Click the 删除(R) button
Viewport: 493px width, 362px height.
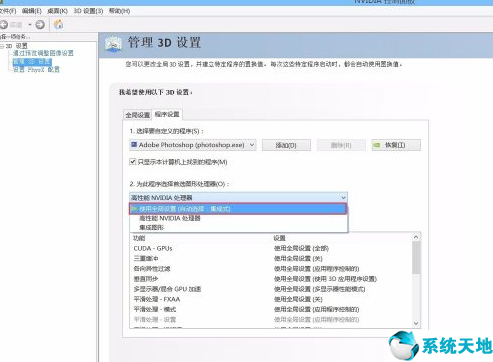point(341,145)
